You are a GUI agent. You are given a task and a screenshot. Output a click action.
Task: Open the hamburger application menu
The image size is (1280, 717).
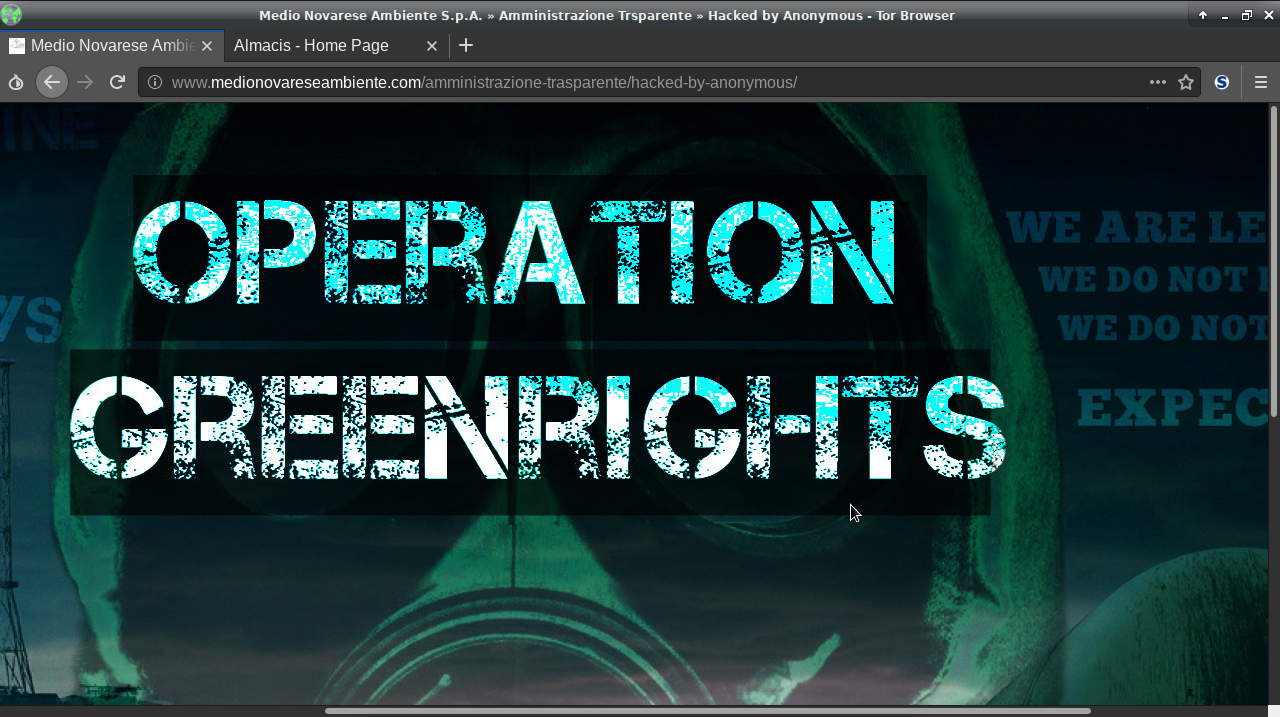[1261, 82]
